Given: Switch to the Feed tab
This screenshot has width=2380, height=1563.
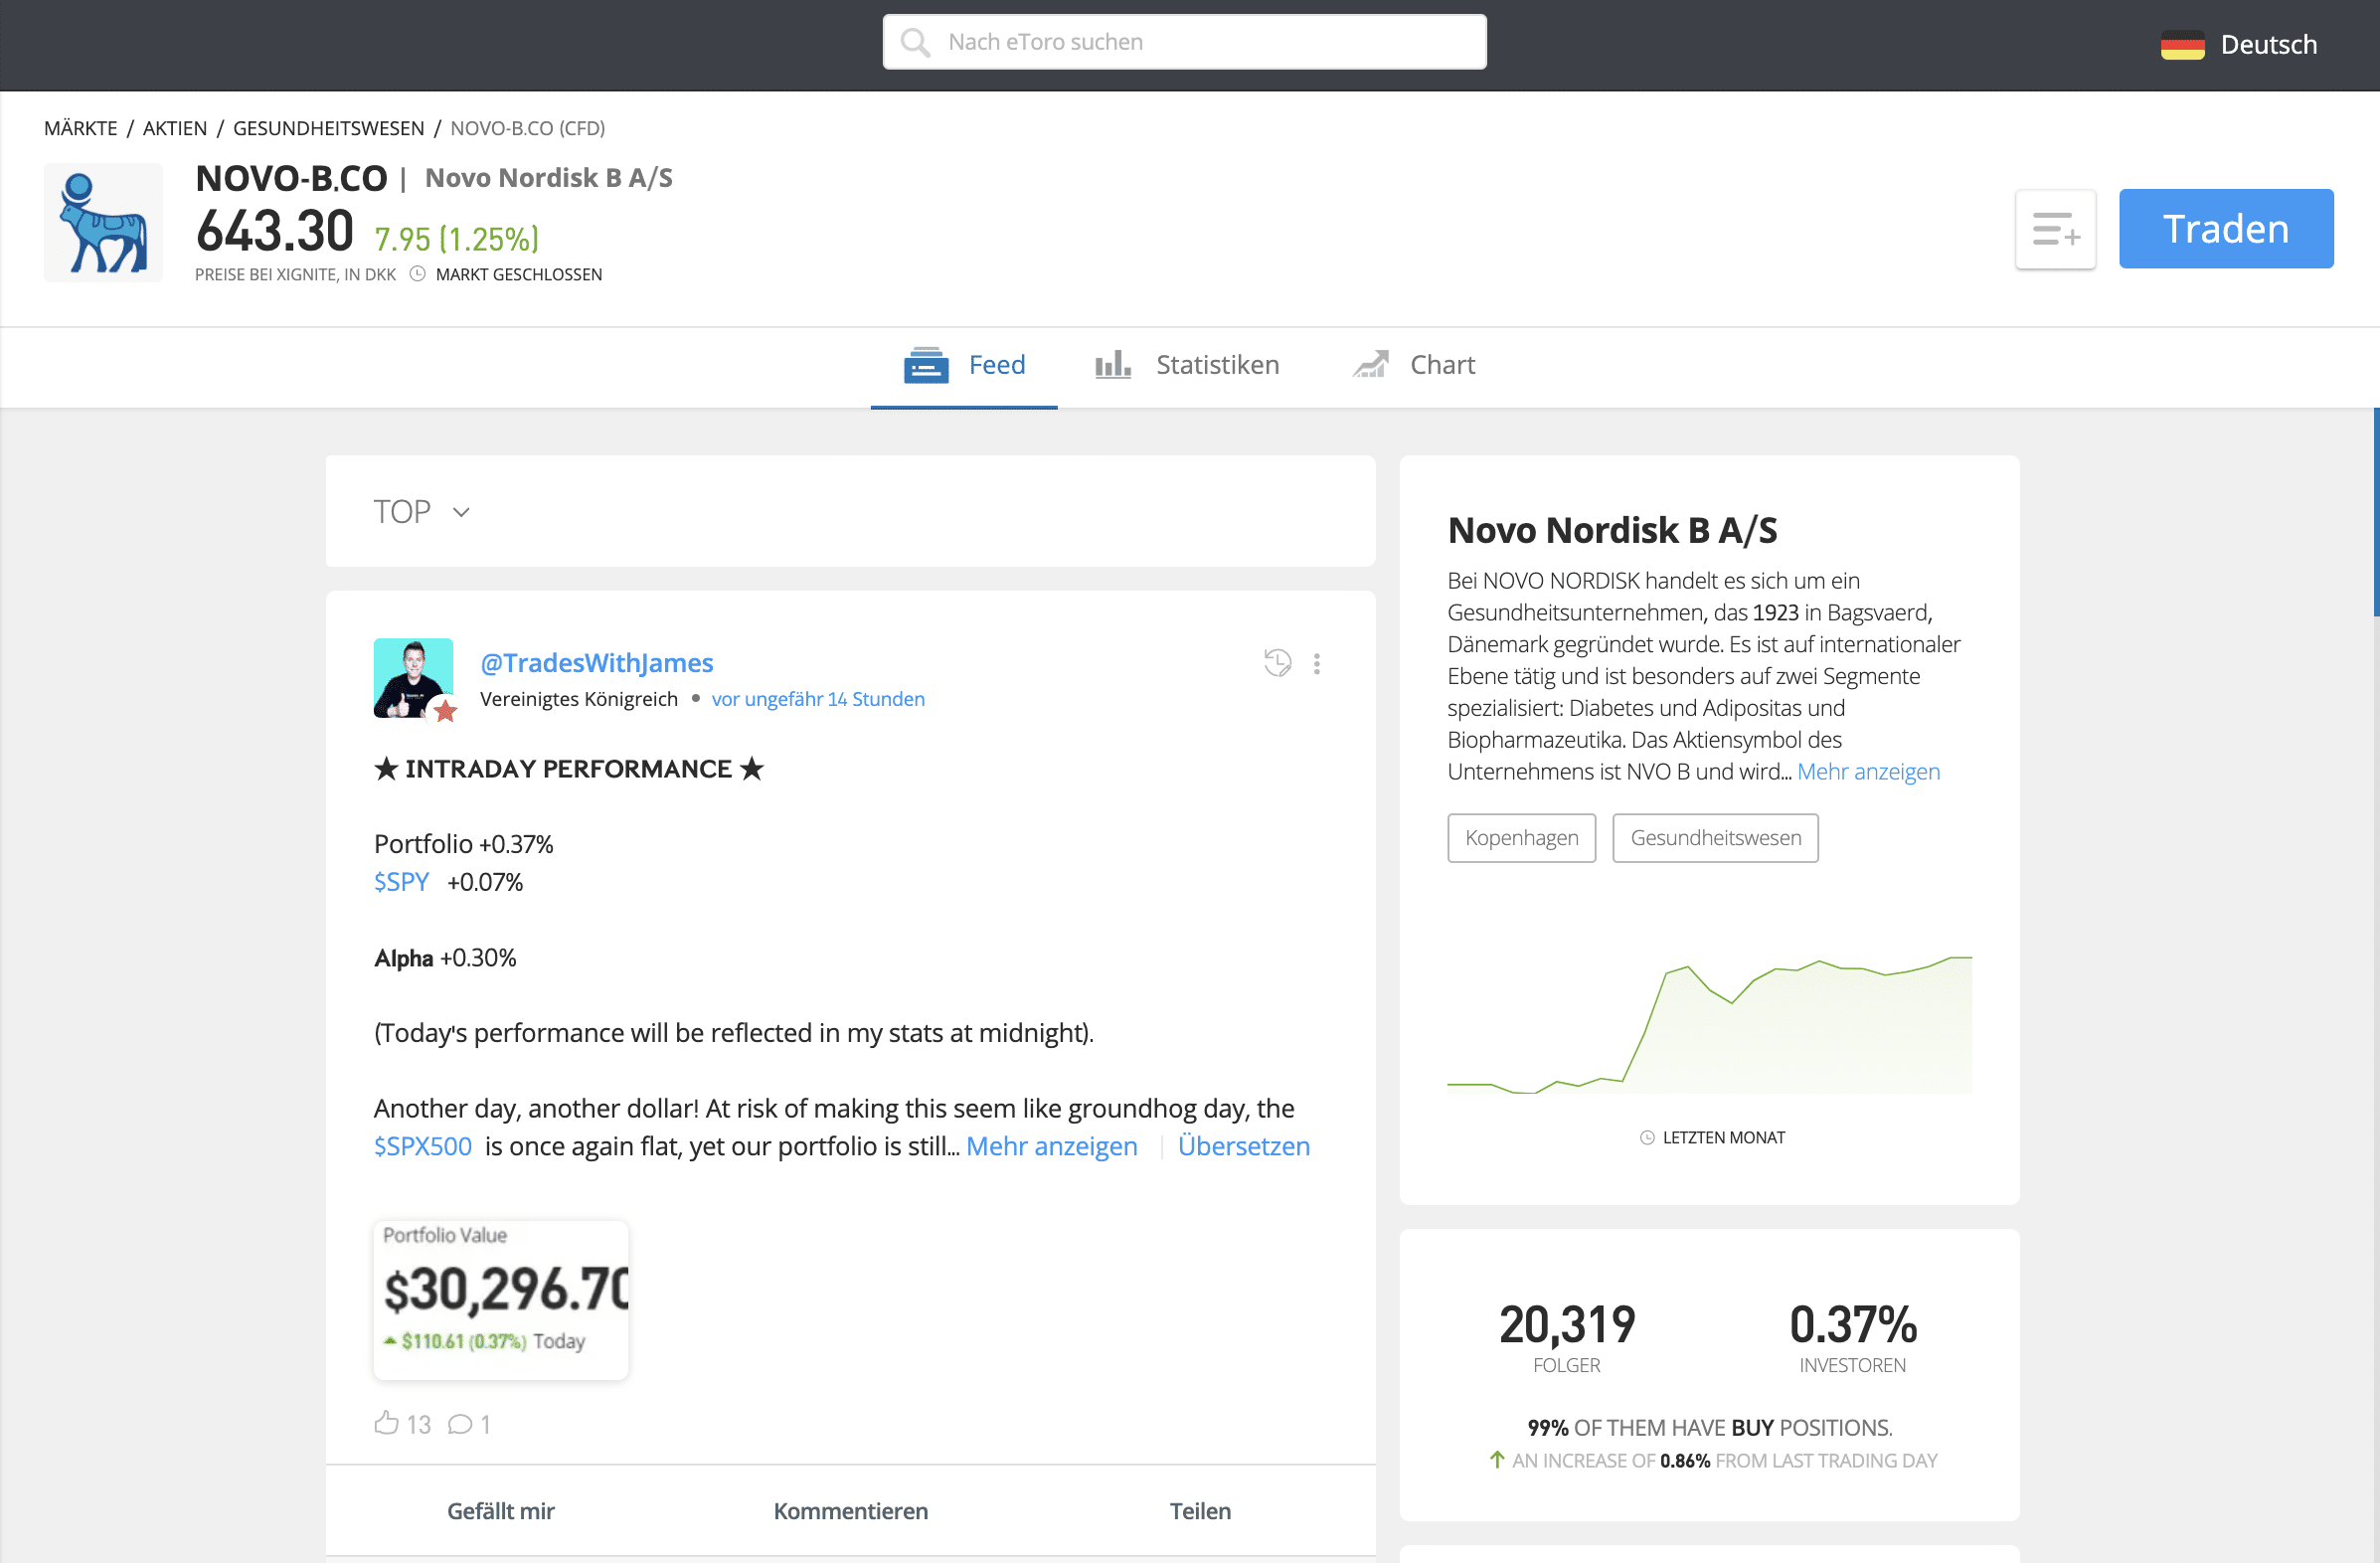Looking at the screenshot, I should pos(964,365).
